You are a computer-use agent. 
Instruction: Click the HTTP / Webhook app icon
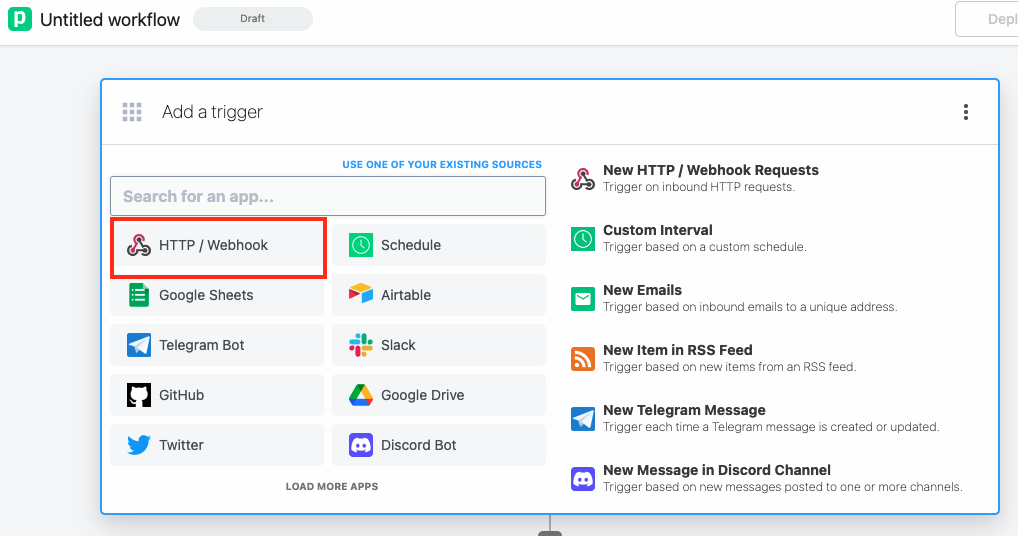click(x=138, y=245)
